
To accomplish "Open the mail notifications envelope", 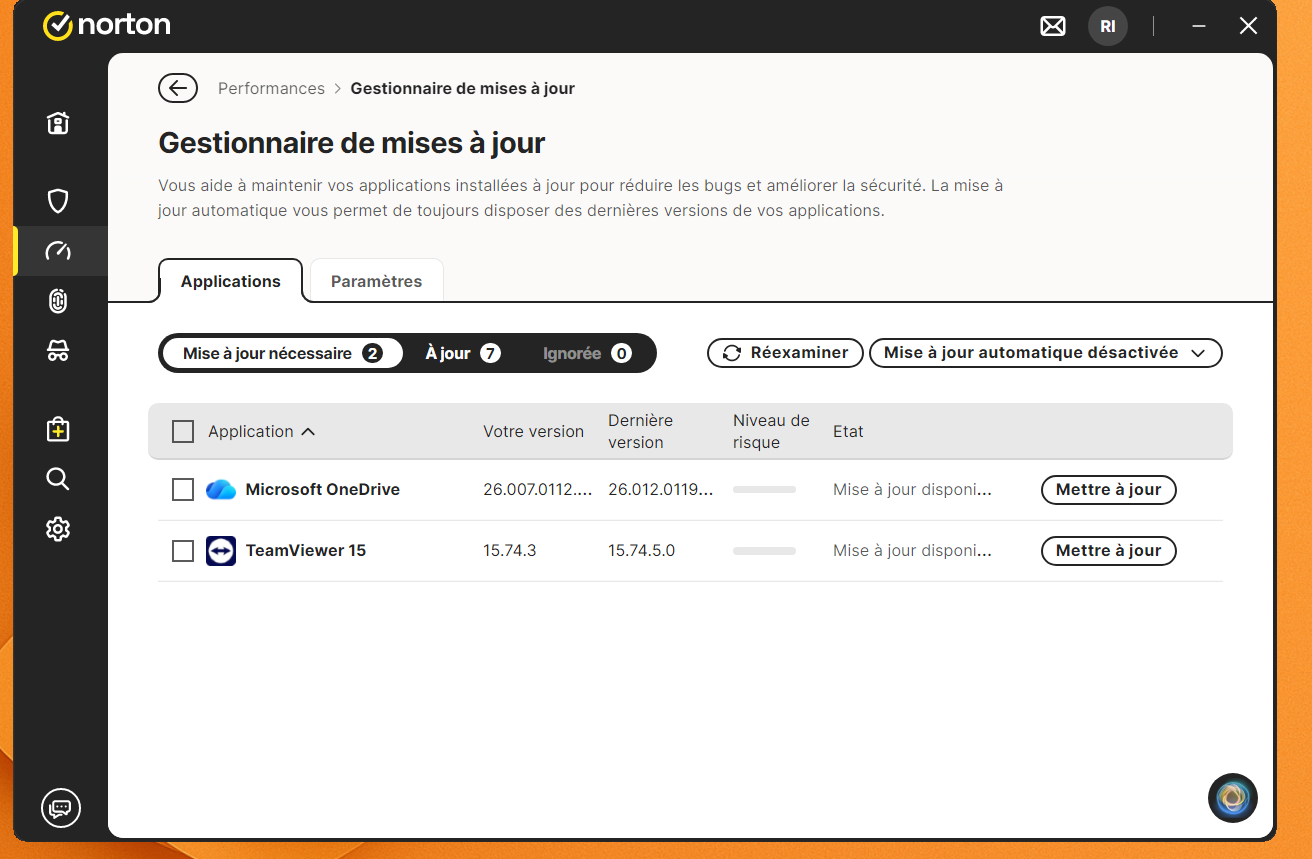I will pyautogui.click(x=1053, y=27).
